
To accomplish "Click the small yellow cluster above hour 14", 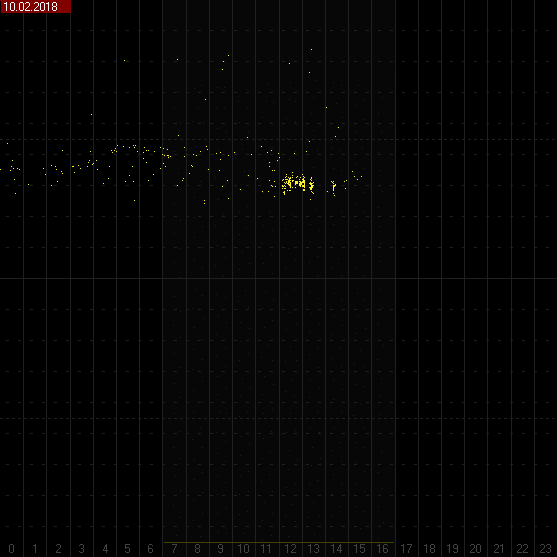I will point(334,188).
